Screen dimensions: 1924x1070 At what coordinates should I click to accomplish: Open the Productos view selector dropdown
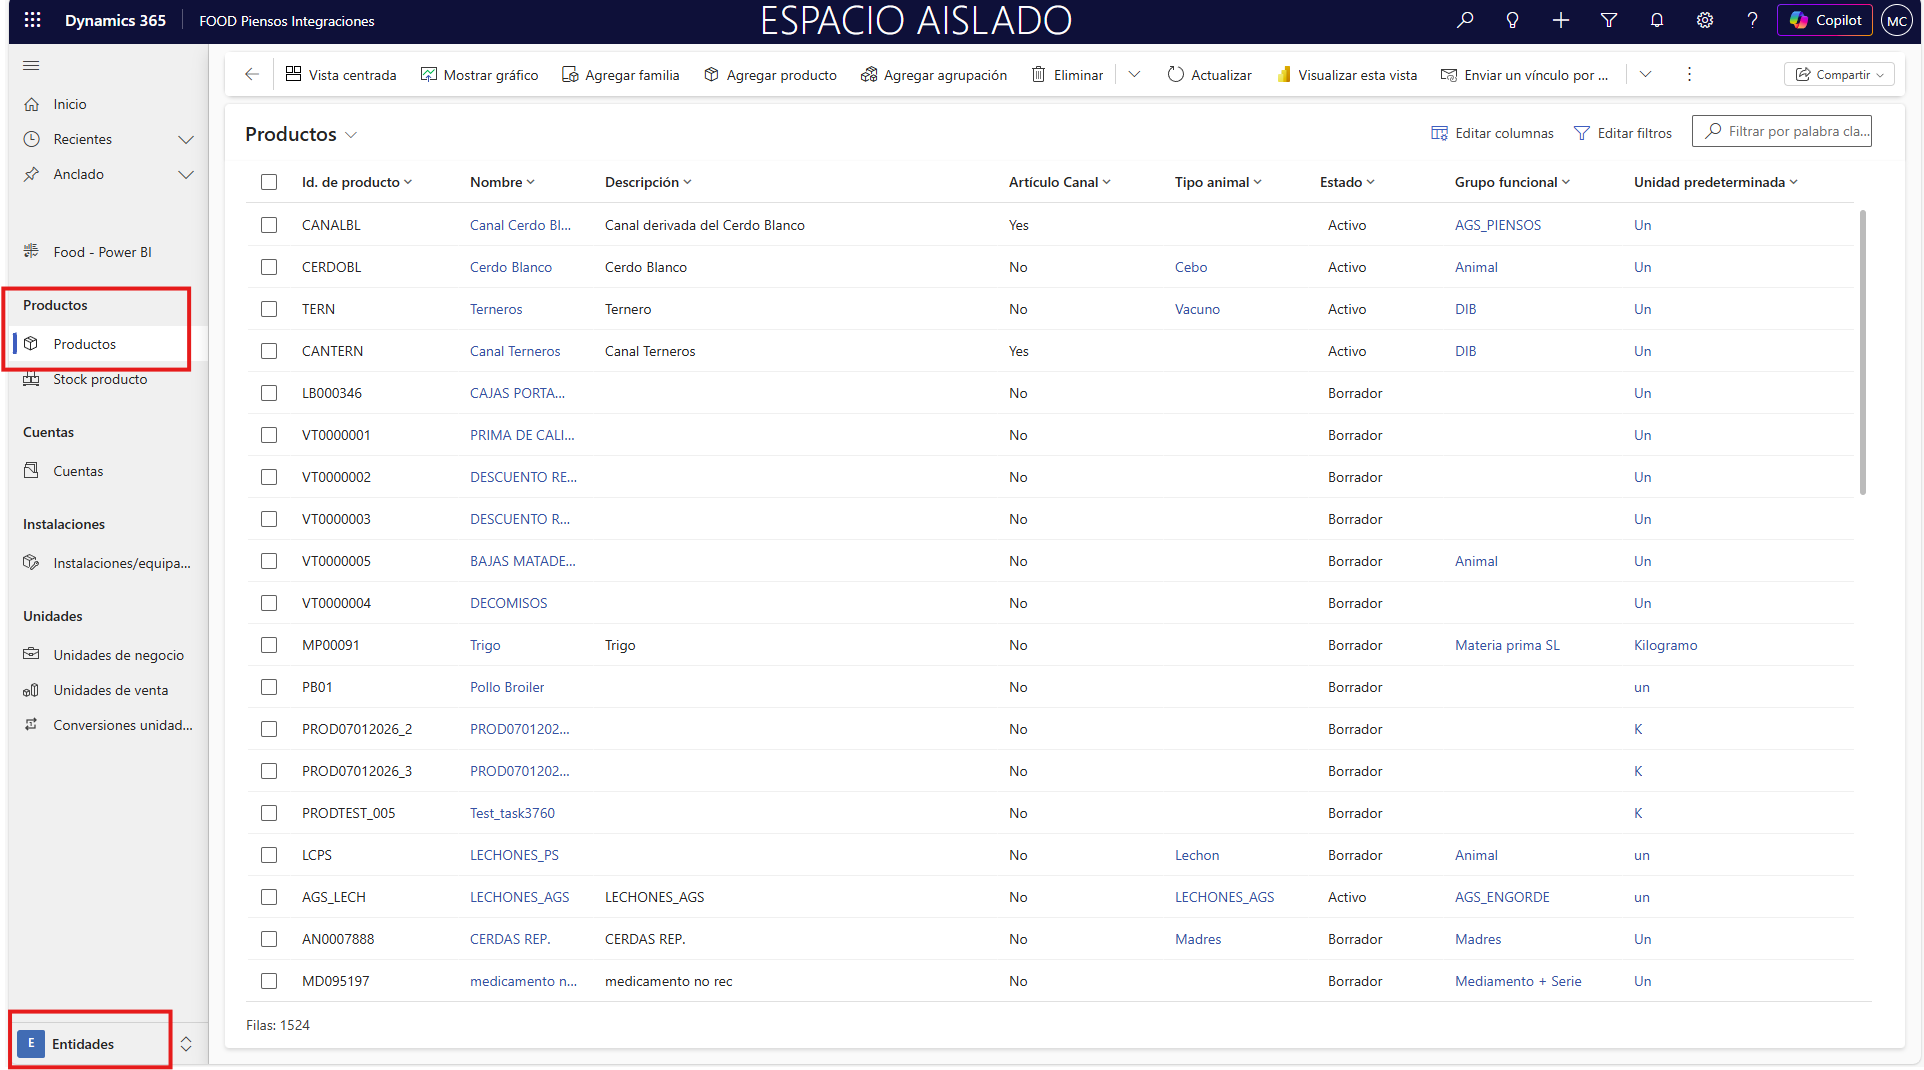click(351, 135)
